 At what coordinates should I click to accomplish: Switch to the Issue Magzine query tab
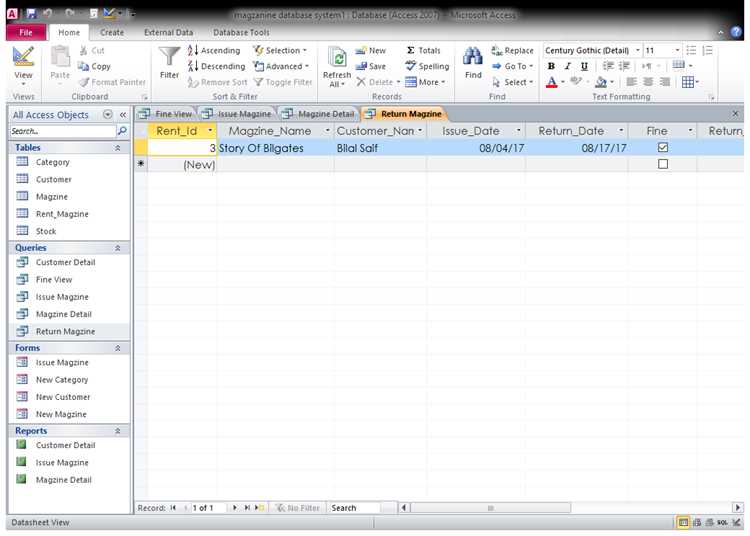[237, 114]
